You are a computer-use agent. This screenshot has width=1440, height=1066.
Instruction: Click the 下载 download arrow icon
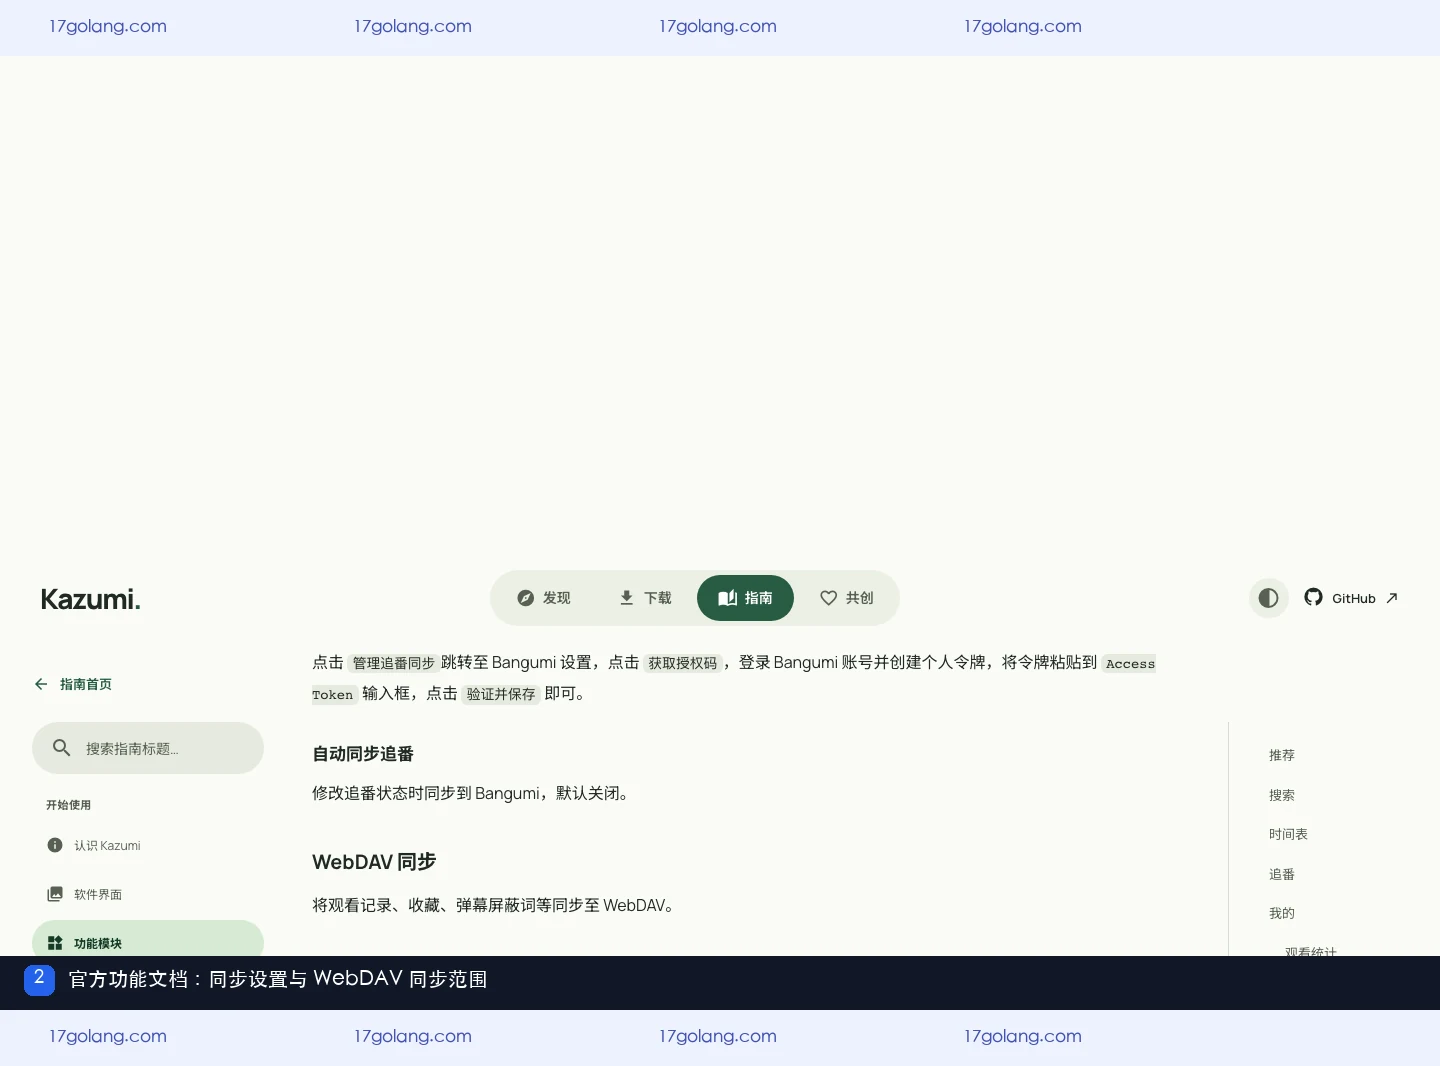point(626,598)
